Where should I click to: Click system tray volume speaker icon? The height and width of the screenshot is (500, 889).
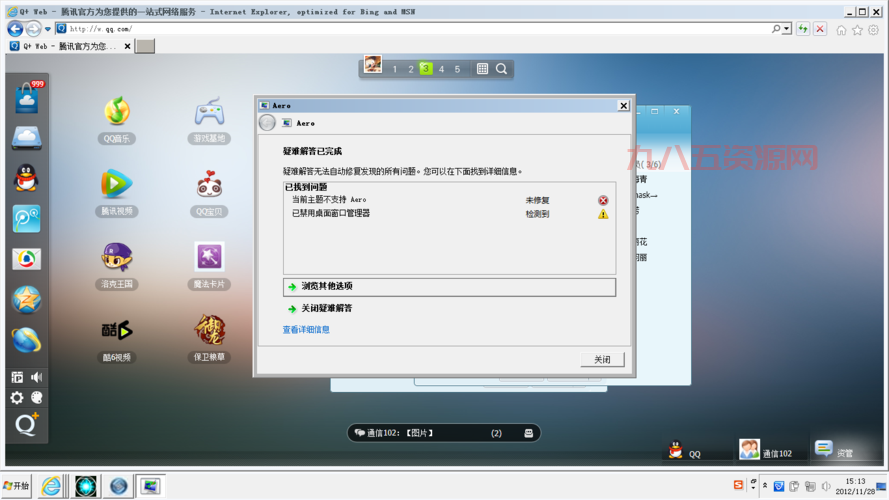click(826, 486)
